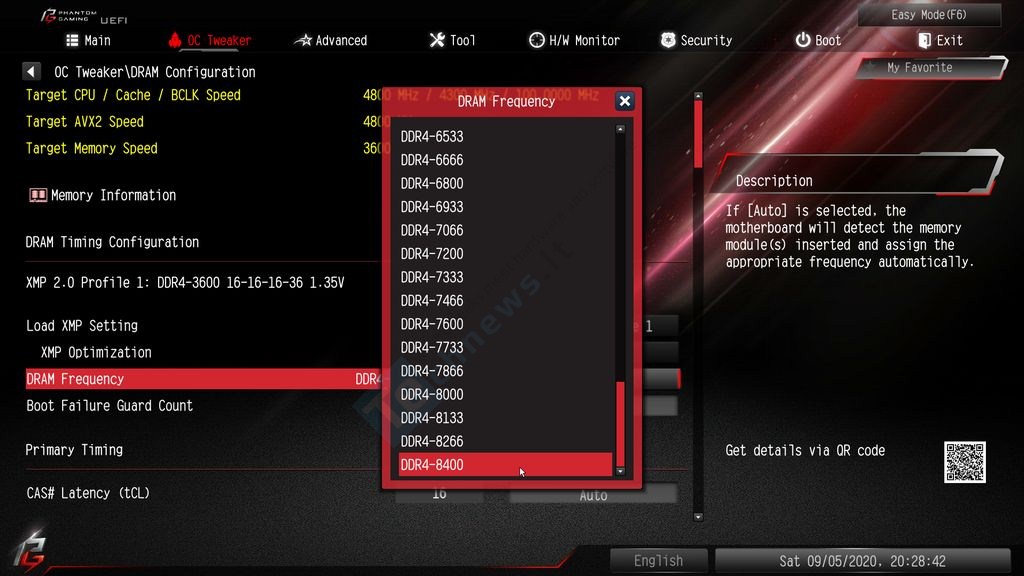This screenshot has height=576, width=1024.
Task: Click Target CPU / Cache / BCLK Speed
Action: pyautogui.click(x=133, y=95)
